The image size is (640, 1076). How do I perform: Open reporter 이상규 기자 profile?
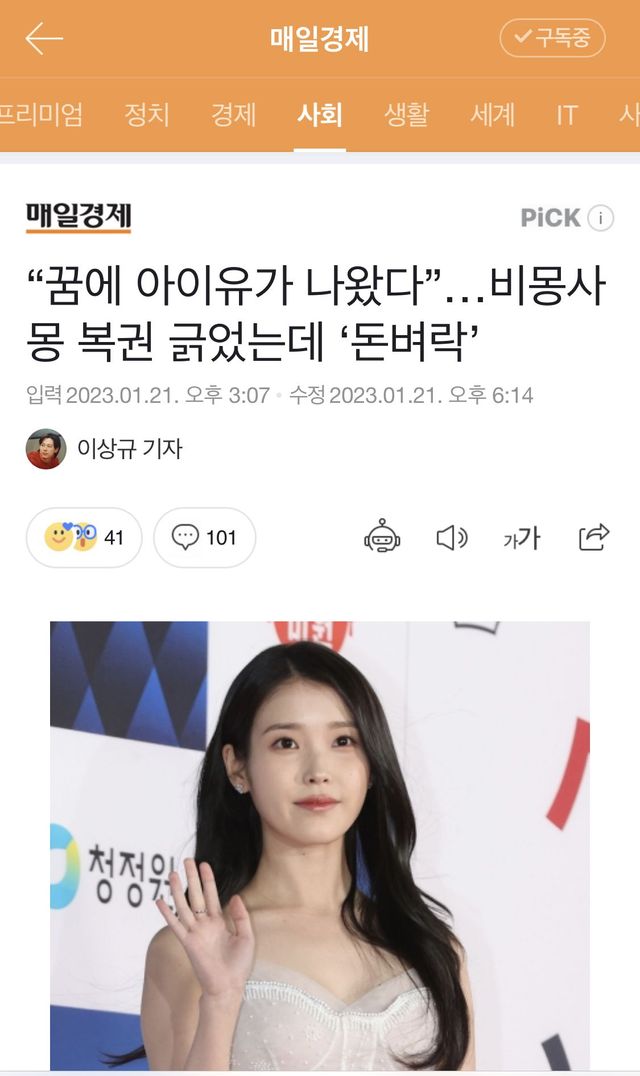[x=104, y=449]
